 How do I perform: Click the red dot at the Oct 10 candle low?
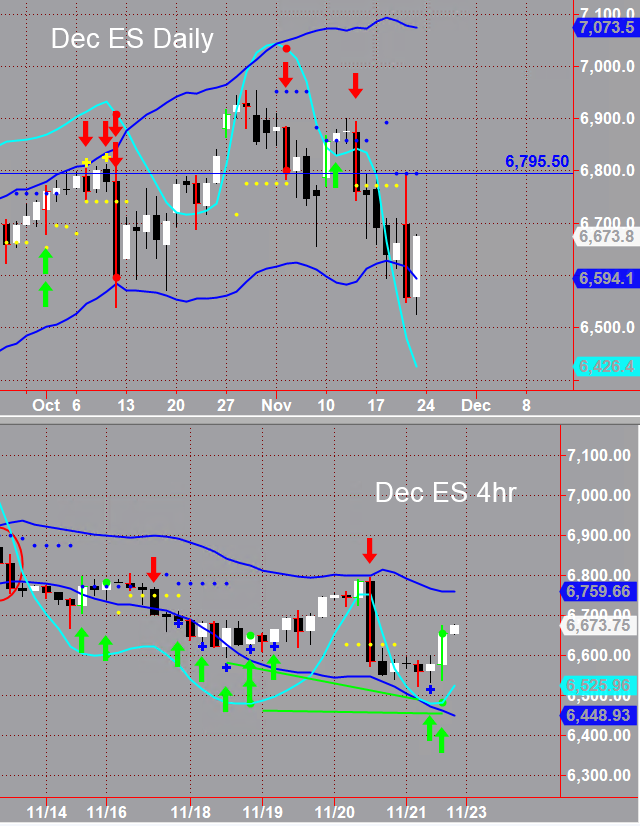117,277
